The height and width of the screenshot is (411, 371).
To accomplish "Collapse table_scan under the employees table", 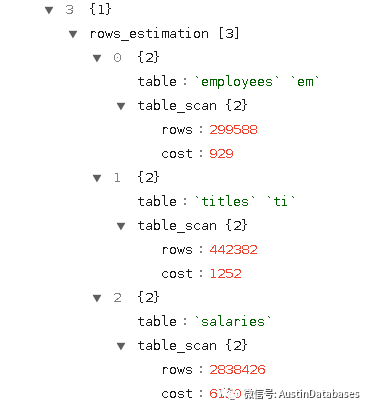I will (x=121, y=106).
